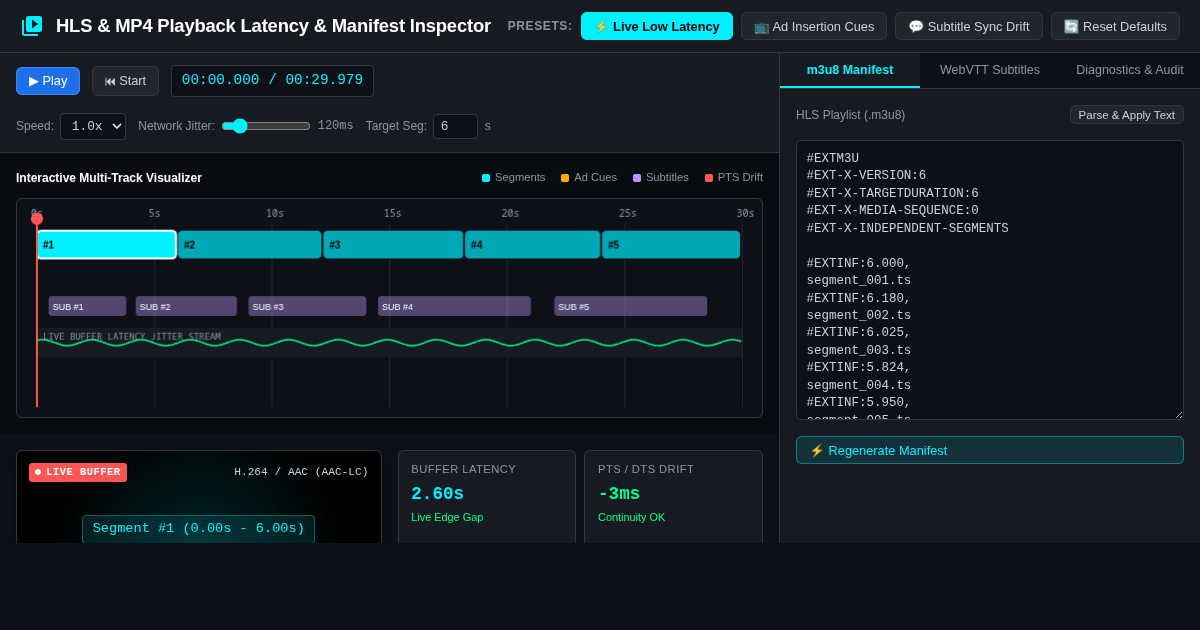Open the WebVTT Subtitles tab
This screenshot has height=630, width=1200.
click(x=990, y=70)
